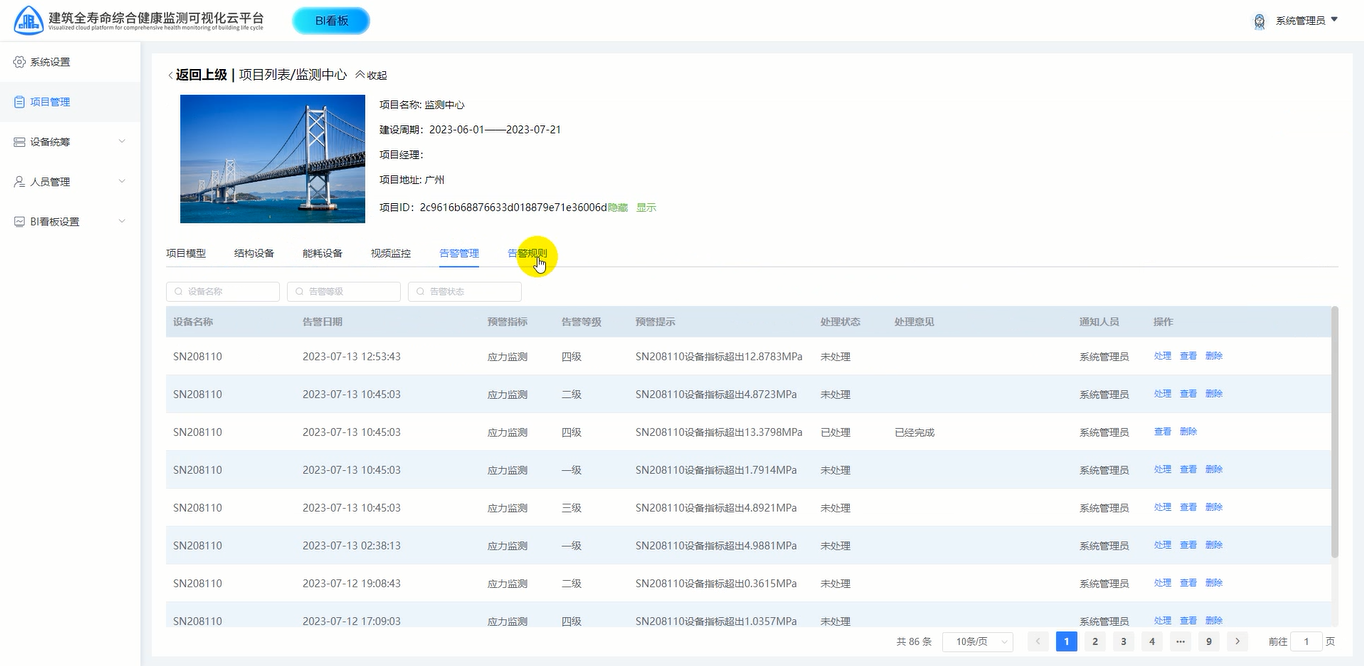Click the 系统设置 gear icon
This screenshot has width=1364, height=666.
[19, 62]
